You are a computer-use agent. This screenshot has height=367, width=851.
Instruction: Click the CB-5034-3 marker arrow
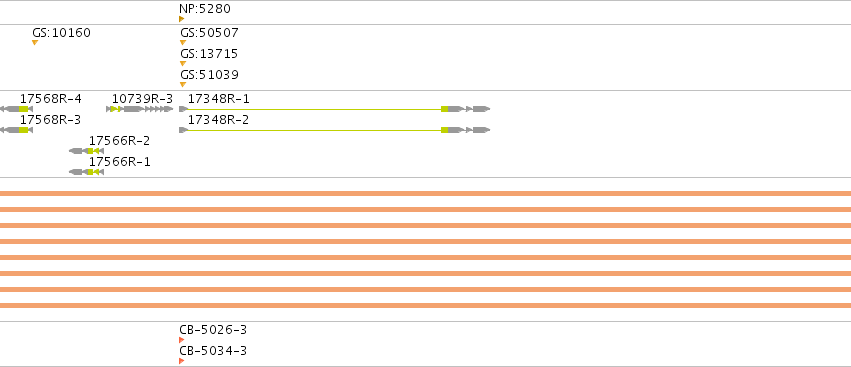click(182, 361)
